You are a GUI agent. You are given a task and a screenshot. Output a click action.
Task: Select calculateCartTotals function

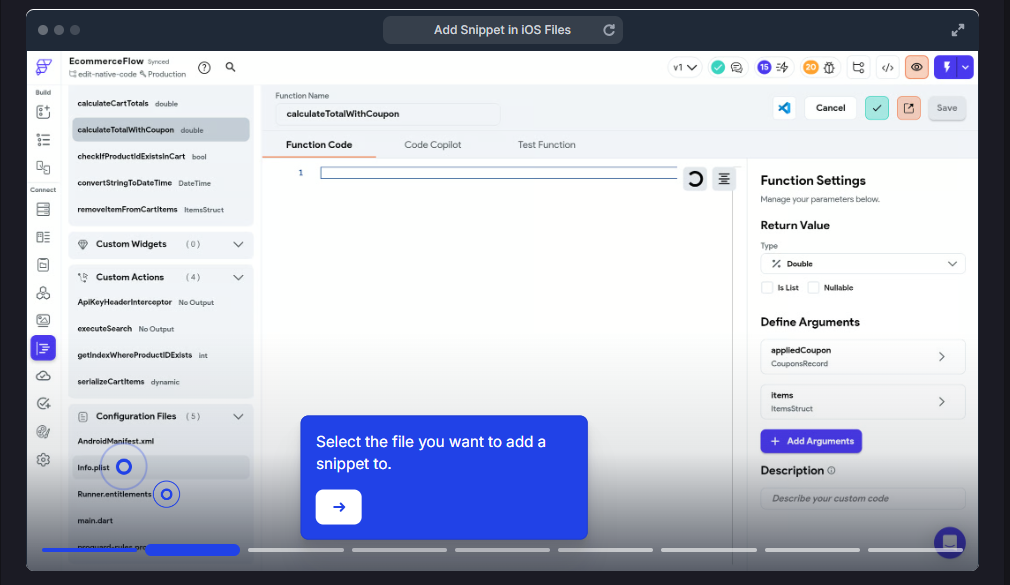[x=160, y=103]
